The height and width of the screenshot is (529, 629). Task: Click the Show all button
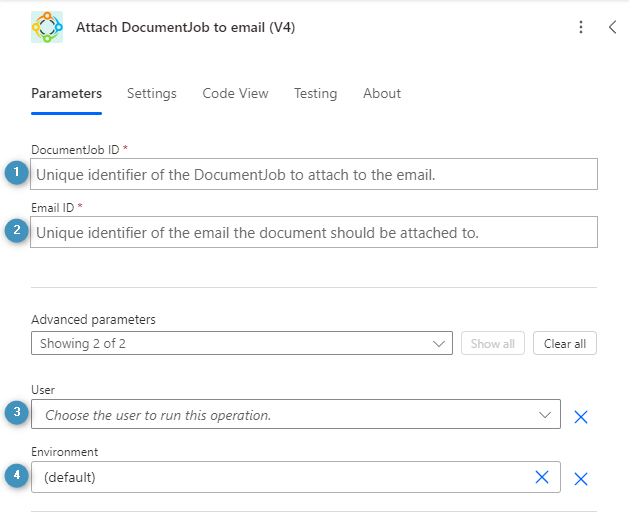pos(493,343)
